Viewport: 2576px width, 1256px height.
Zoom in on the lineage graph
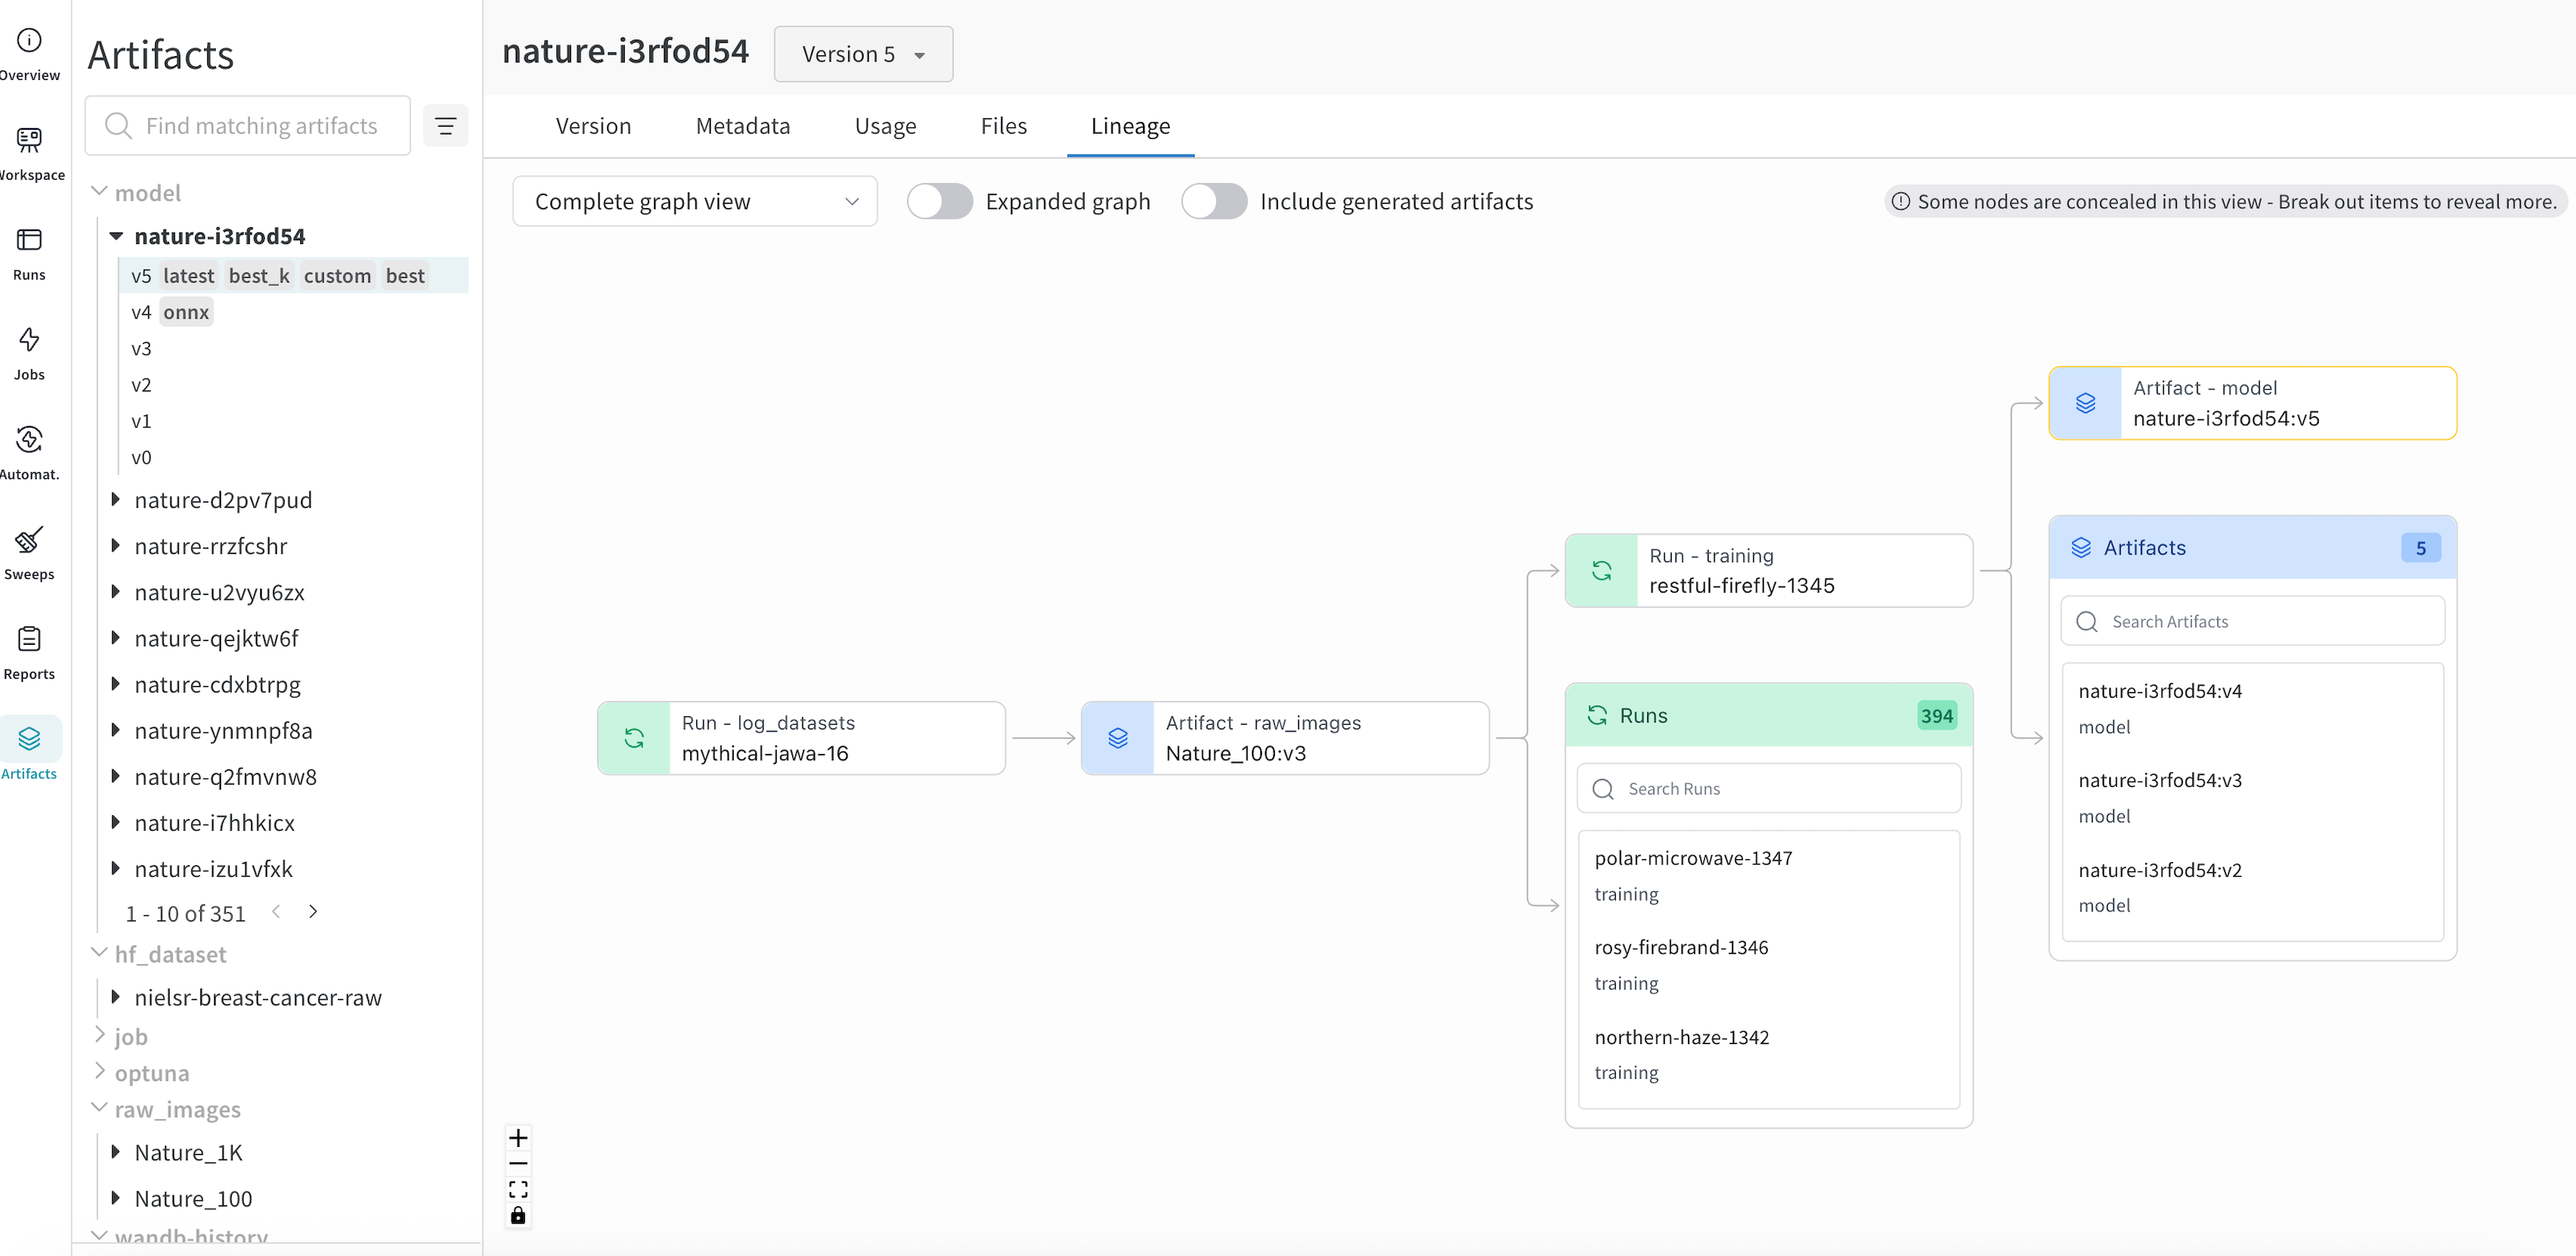point(518,1138)
